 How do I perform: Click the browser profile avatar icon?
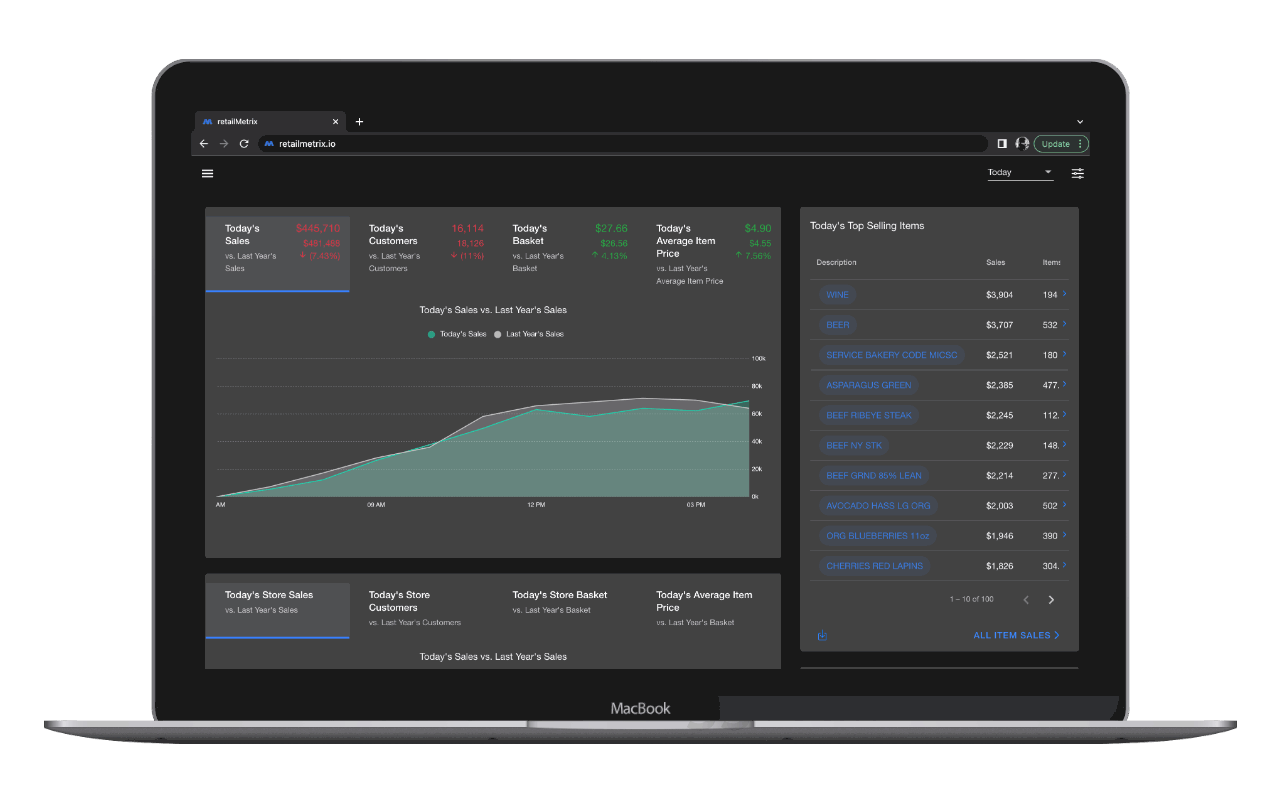(1022, 143)
